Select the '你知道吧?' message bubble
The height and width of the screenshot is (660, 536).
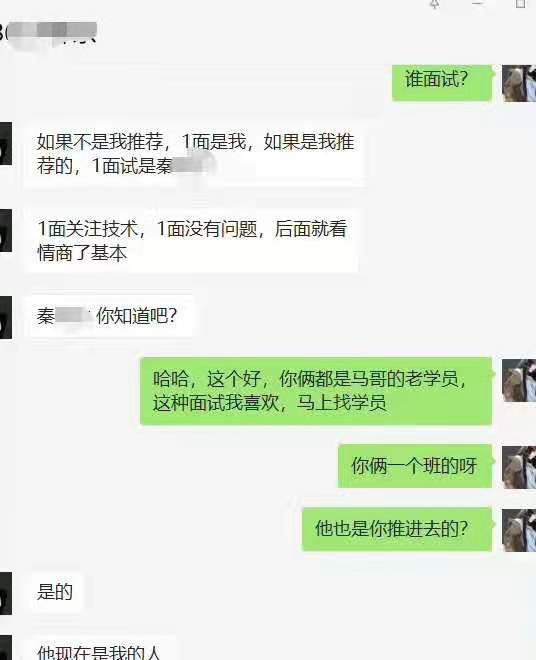coord(112,316)
